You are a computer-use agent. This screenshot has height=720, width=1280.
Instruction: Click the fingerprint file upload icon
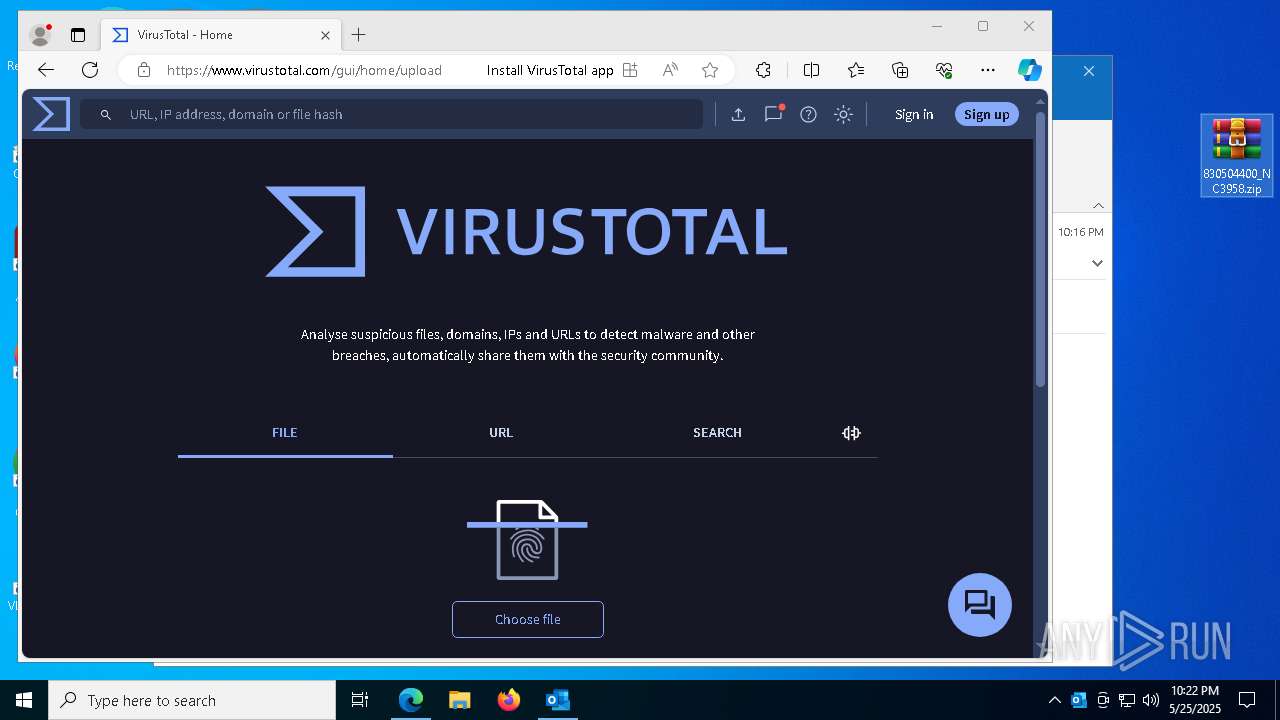[527, 539]
